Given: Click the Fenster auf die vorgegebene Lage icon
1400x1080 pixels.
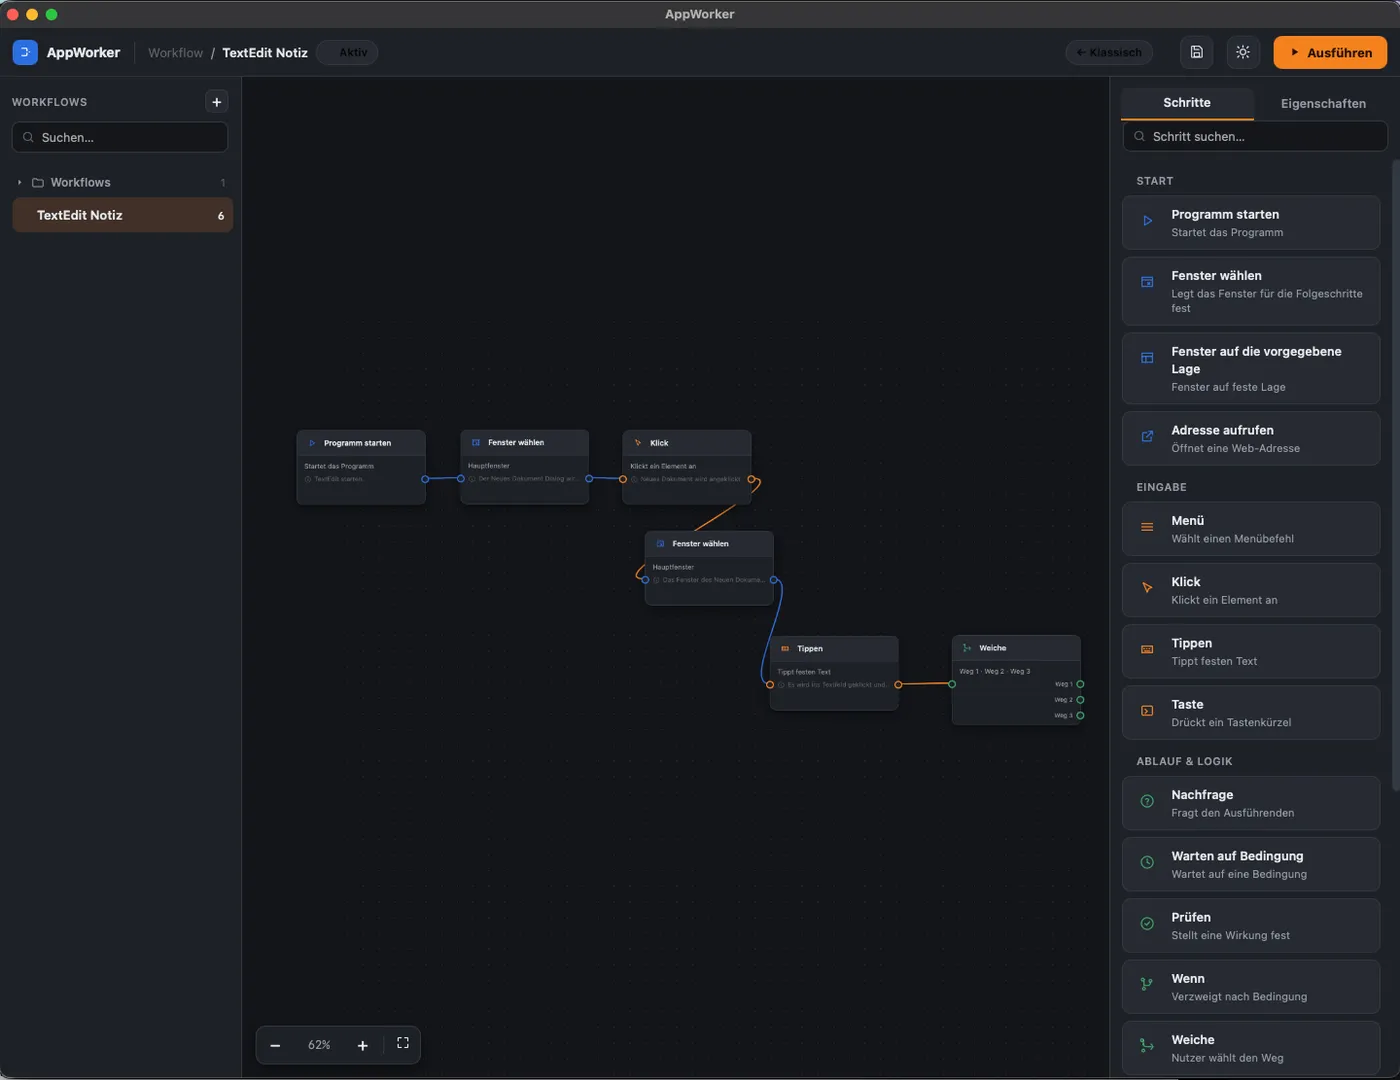Looking at the screenshot, I should [1147, 358].
